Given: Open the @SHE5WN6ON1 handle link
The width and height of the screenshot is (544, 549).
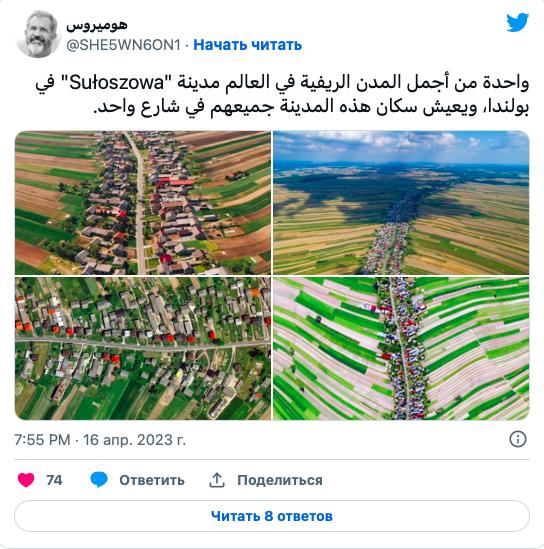Looking at the screenshot, I should [124, 45].
